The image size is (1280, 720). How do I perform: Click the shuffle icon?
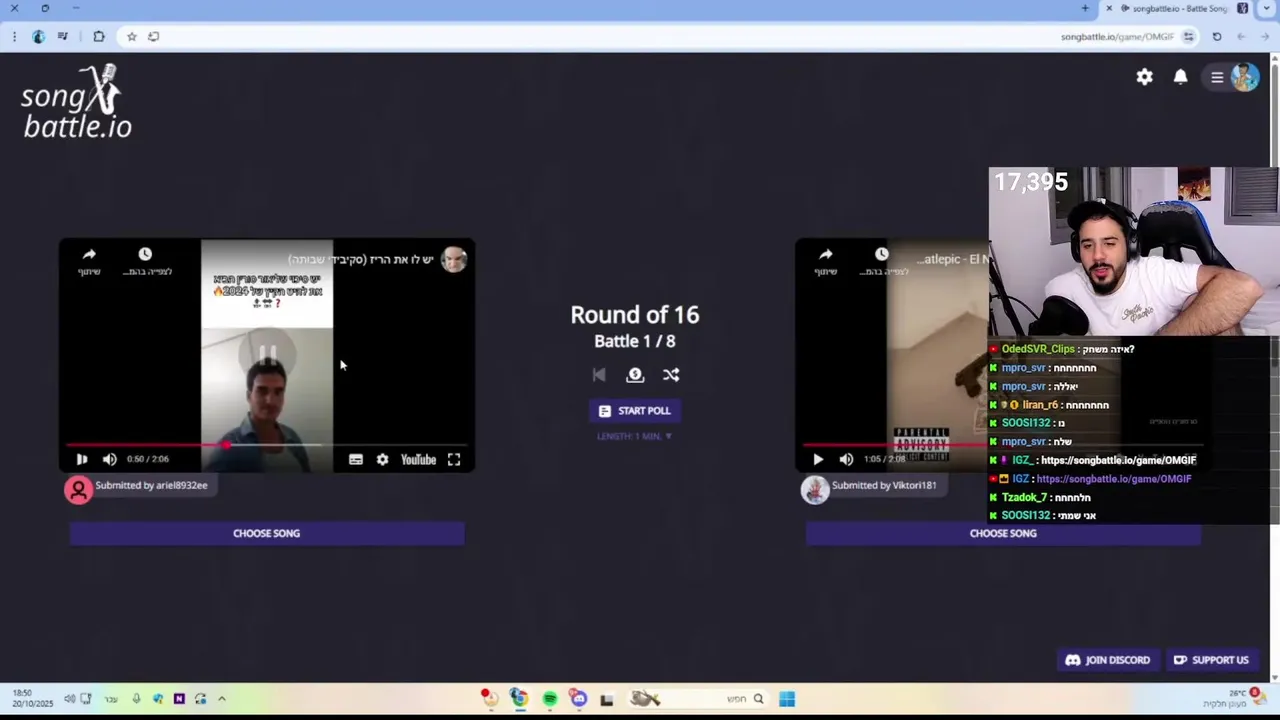[x=671, y=375]
